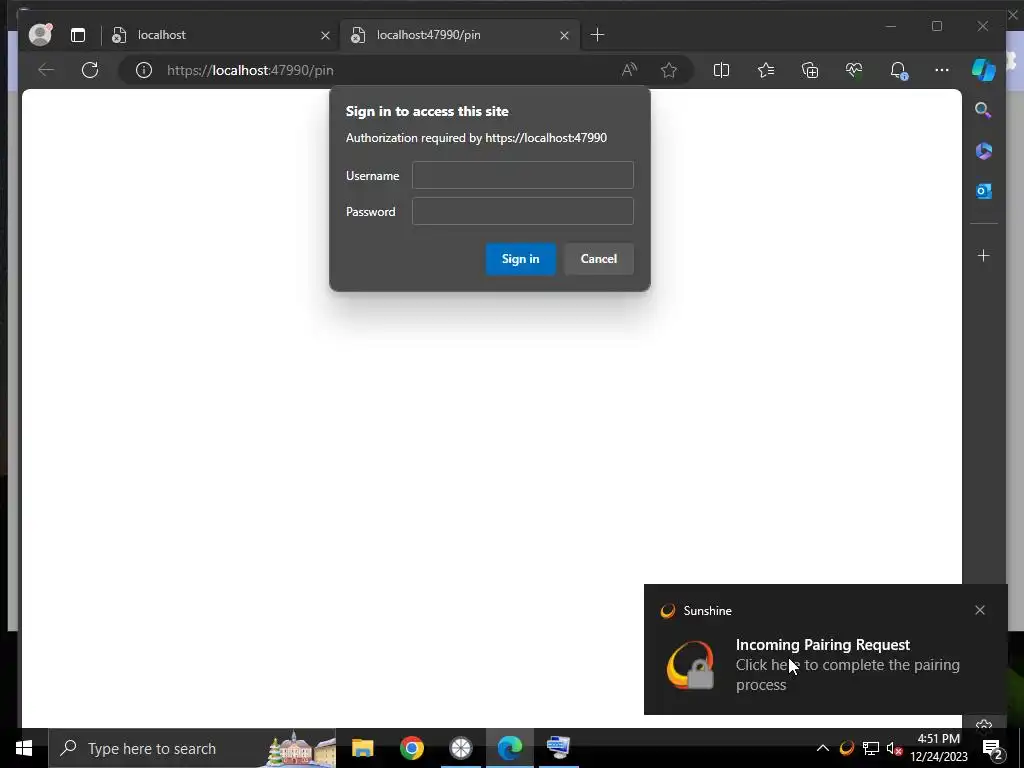The height and width of the screenshot is (768, 1024).
Task: Open Collections icon in toolbar
Action: (x=810, y=70)
